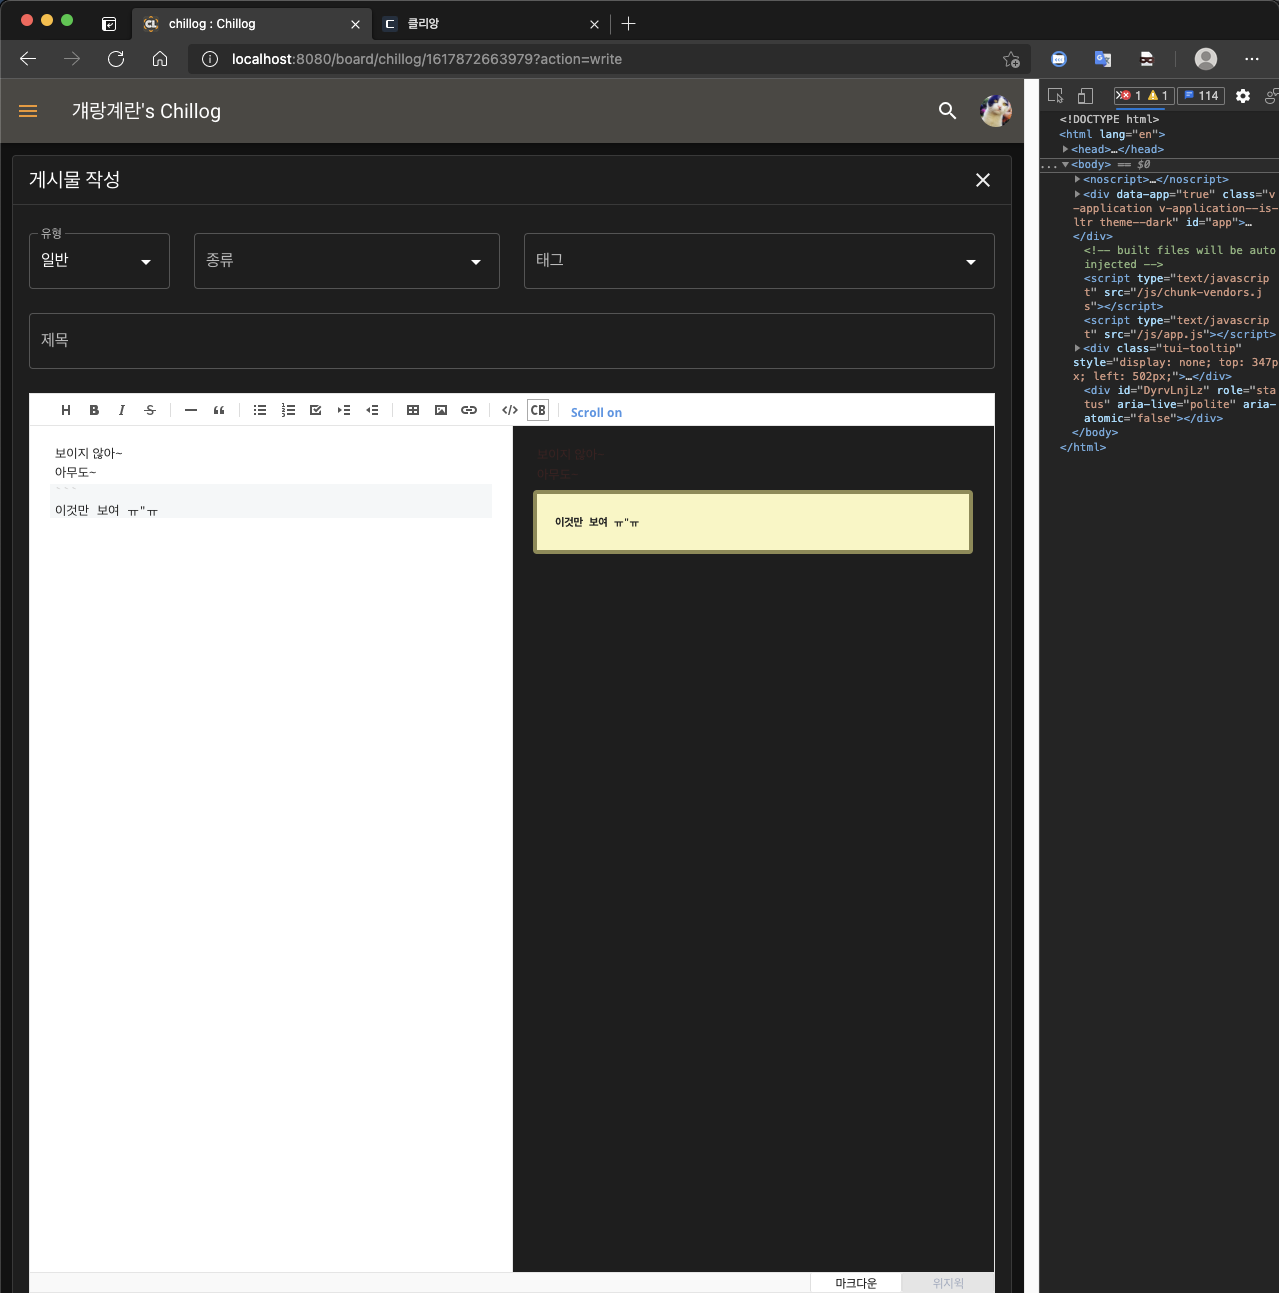Expand the head element in DevTools
Image resolution: width=1279 pixels, height=1293 pixels.
click(1065, 149)
